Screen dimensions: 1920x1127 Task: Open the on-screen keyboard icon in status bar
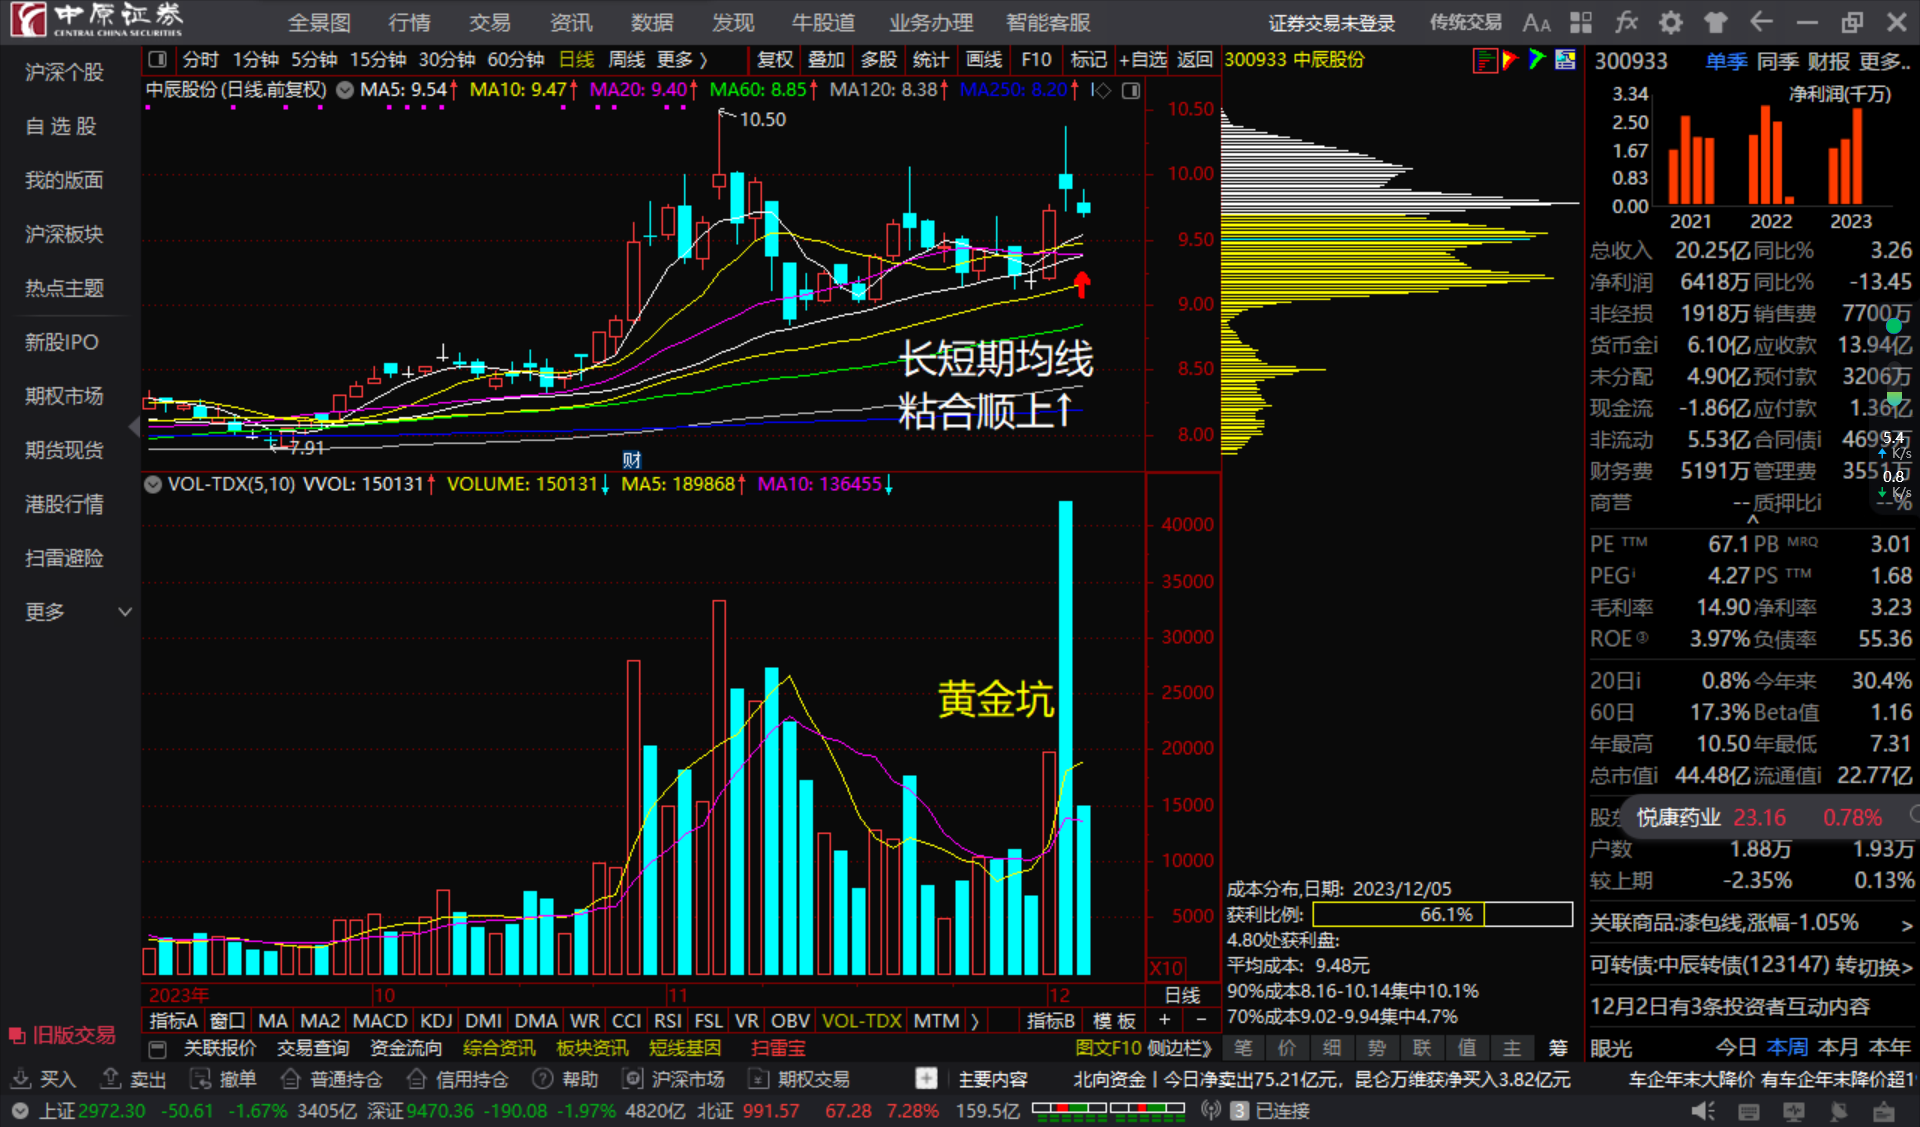tap(1749, 1110)
